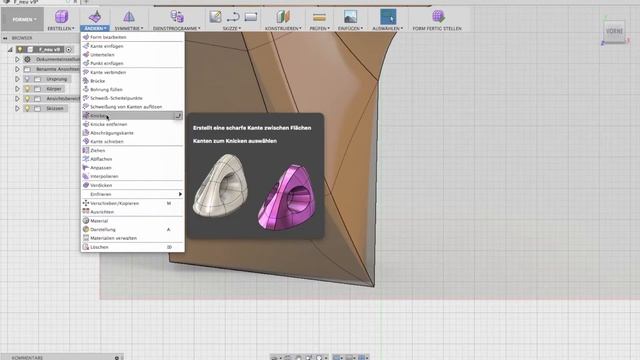Choose Schweiß-Scheitelpunkte from the menu
The height and width of the screenshot is (360, 640).
coord(133,98)
